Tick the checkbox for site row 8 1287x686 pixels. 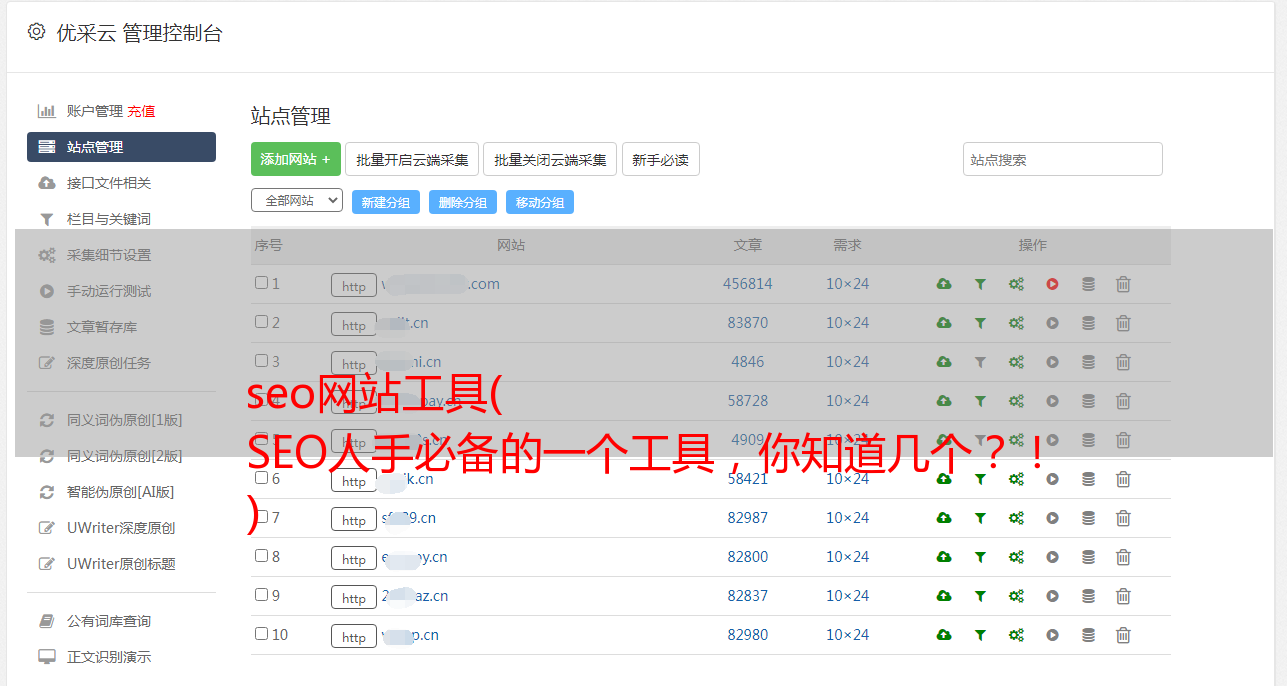point(261,556)
